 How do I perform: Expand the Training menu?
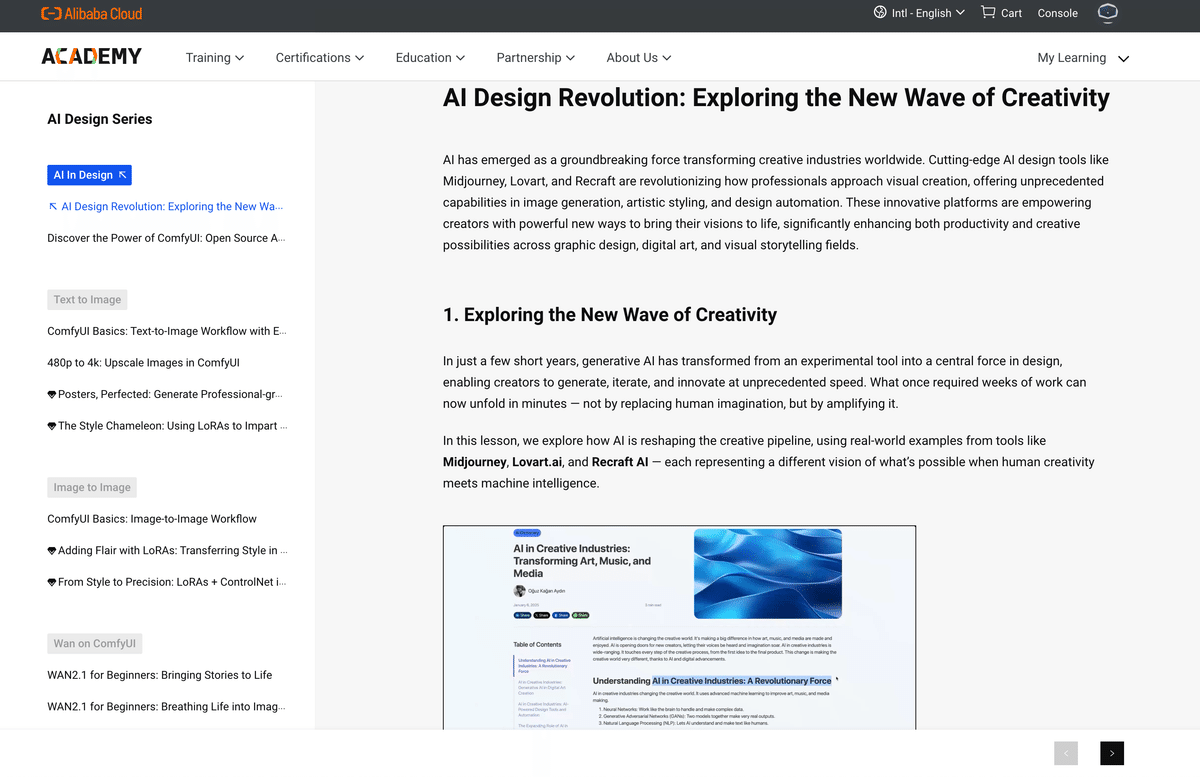click(215, 58)
